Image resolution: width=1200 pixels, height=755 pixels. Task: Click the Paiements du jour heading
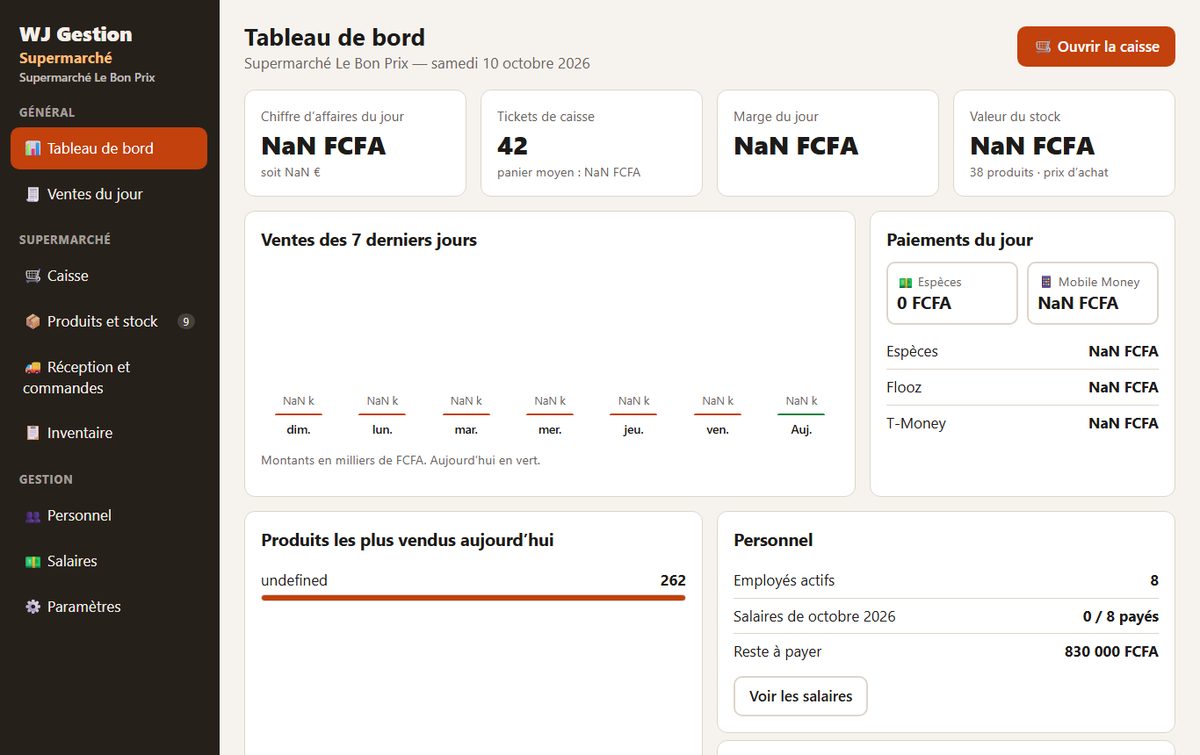[960, 240]
